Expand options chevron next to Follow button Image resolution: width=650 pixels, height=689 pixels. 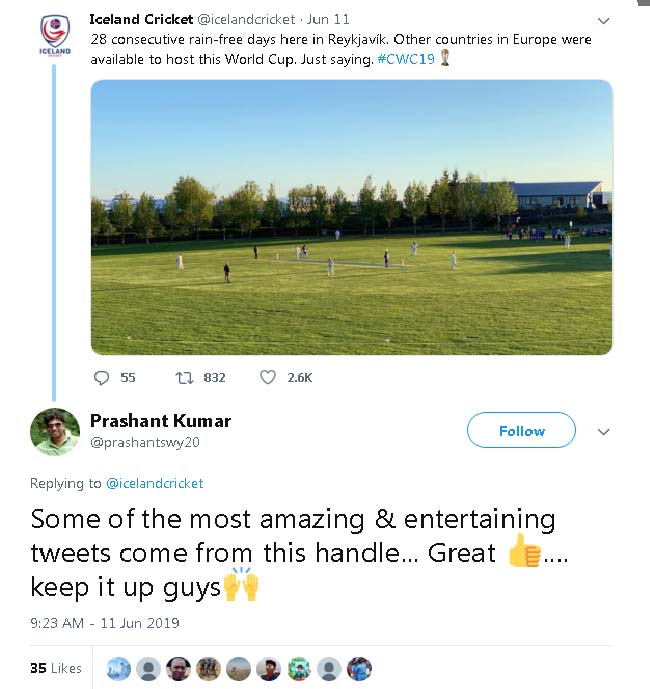pyautogui.click(x=603, y=432)
